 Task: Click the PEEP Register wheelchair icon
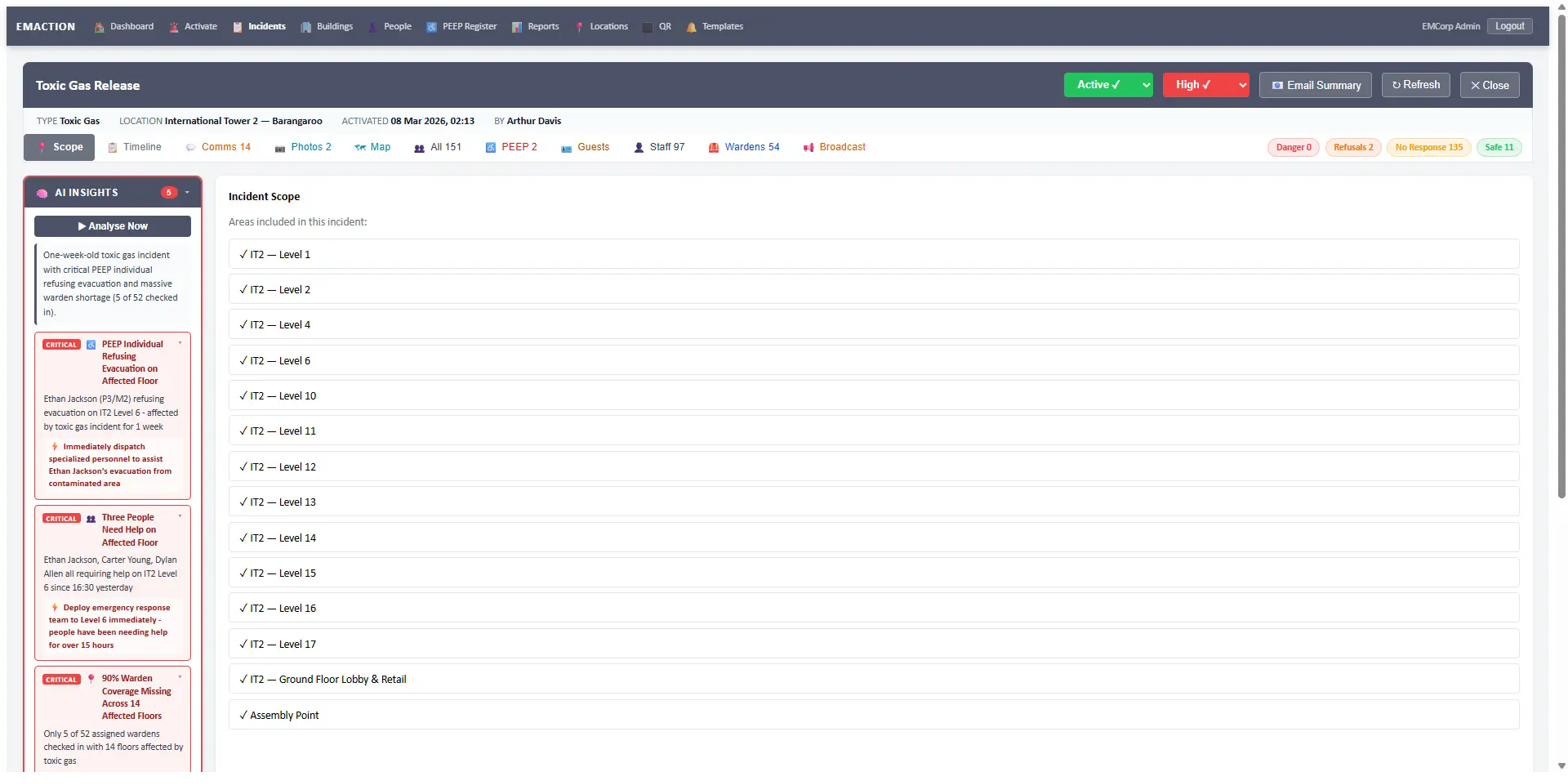[432, 27]
